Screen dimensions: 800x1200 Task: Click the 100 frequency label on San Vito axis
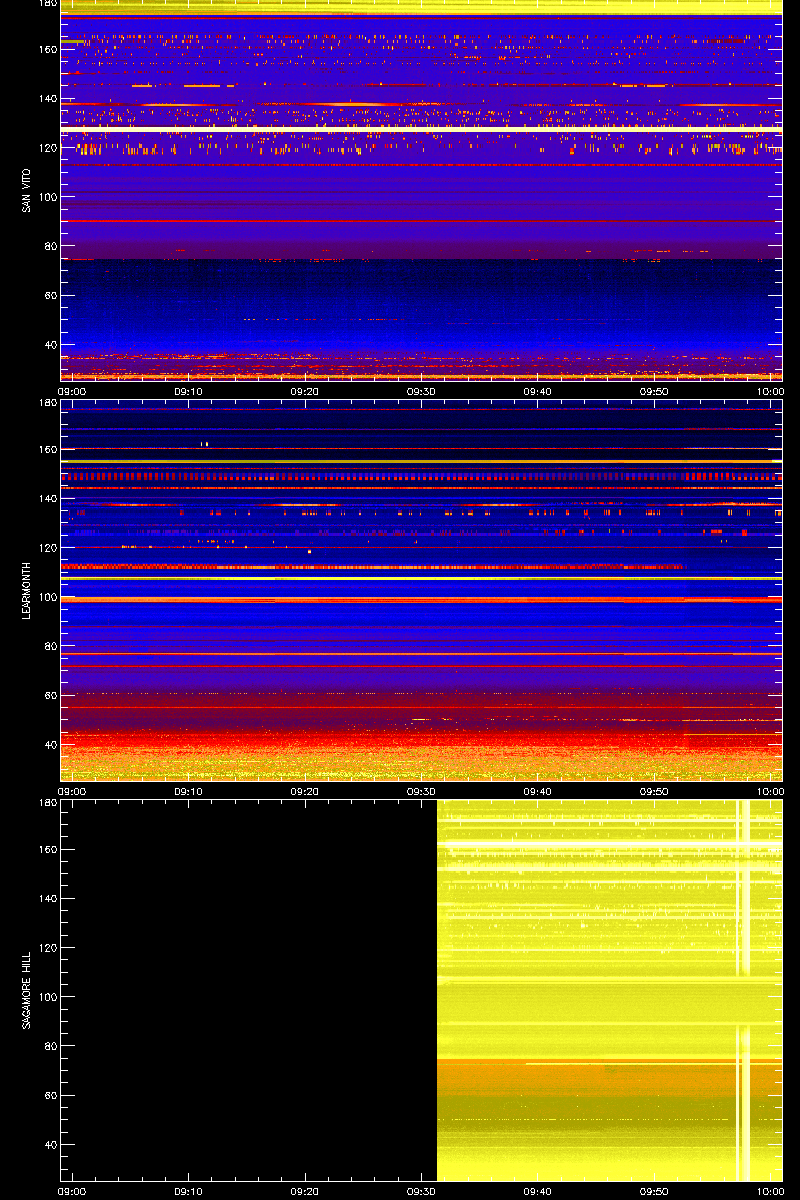[x=46, y=197]
